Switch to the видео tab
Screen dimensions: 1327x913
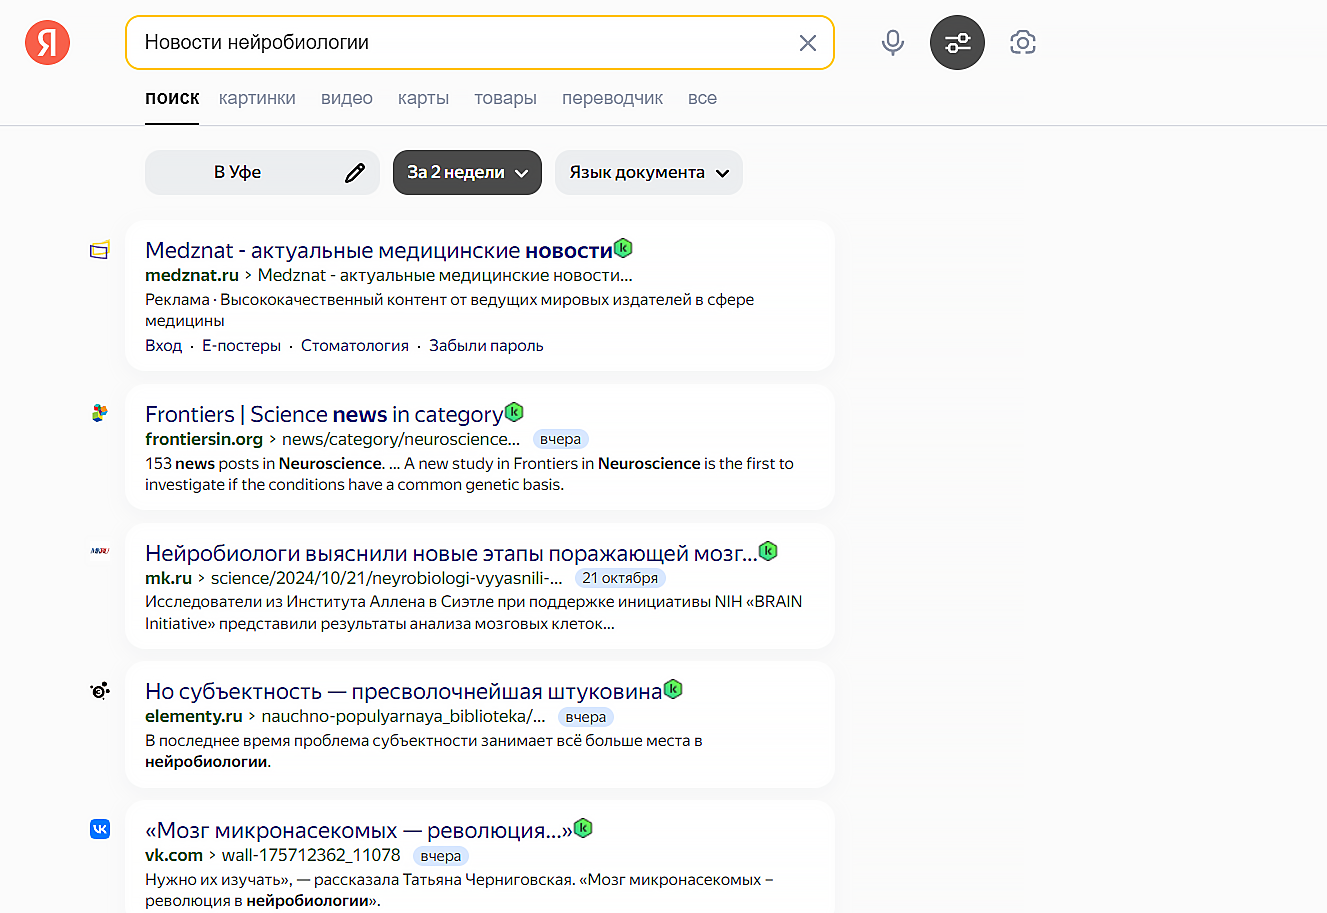347,98
